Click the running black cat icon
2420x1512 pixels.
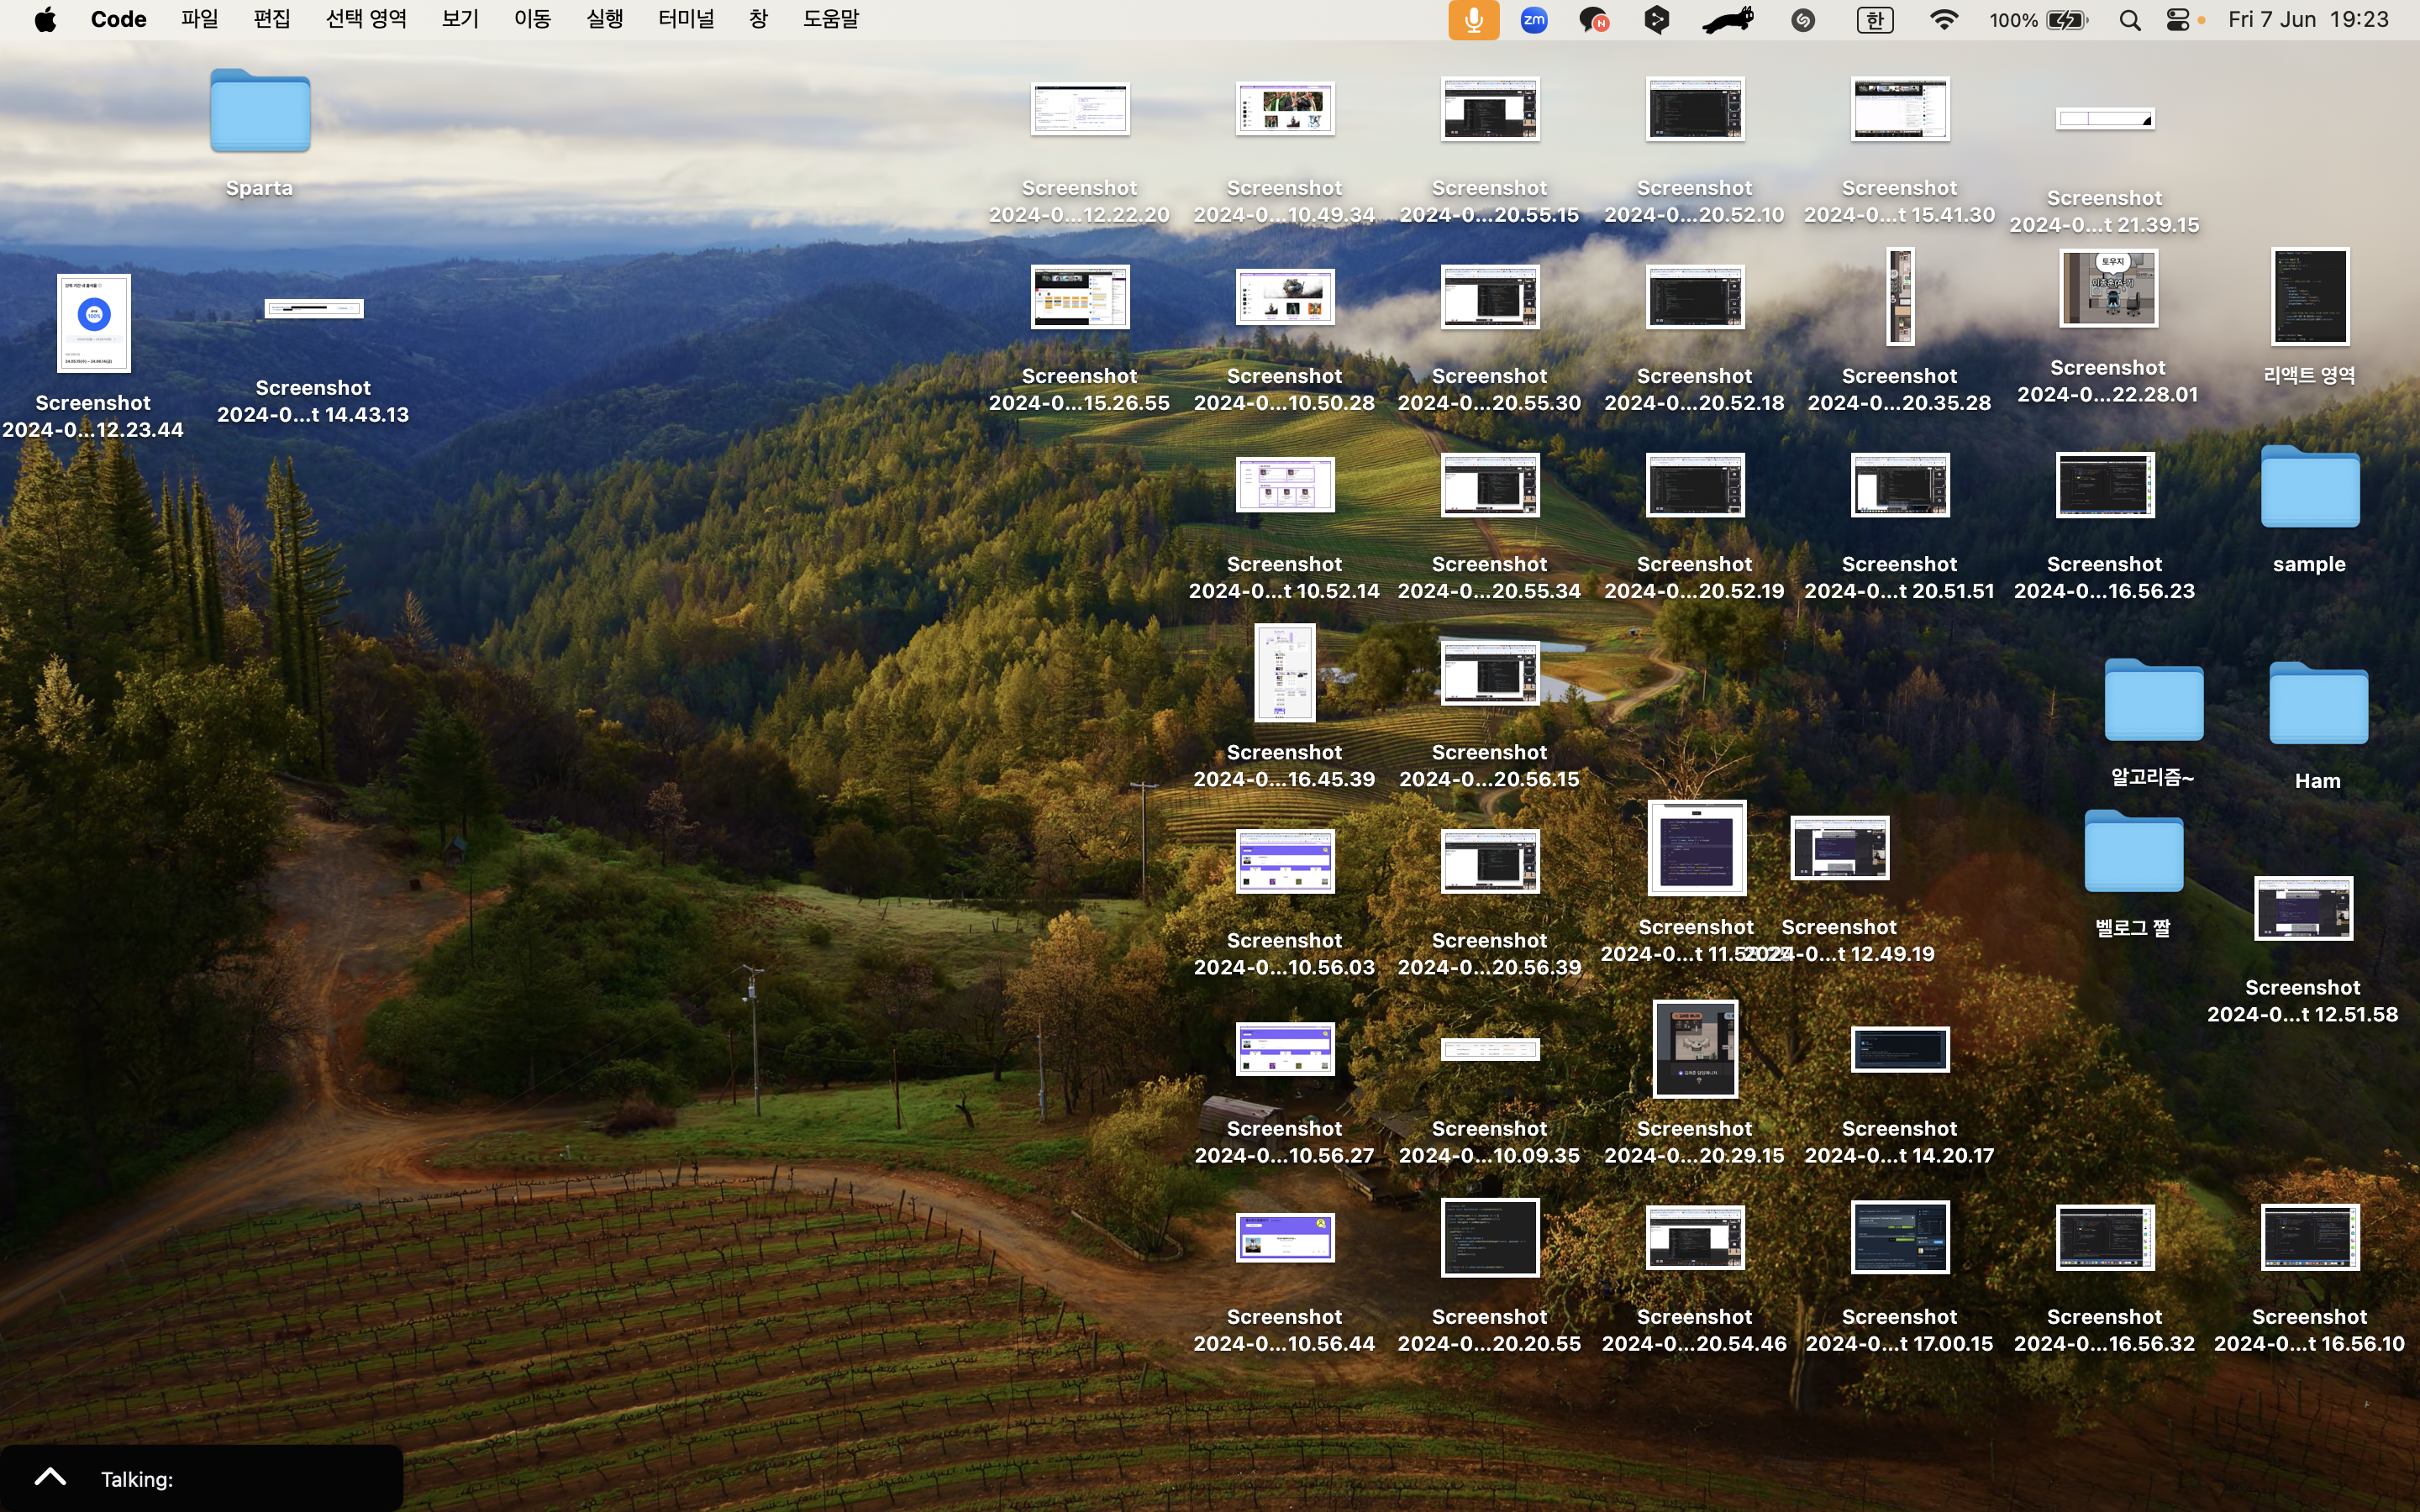pos(1728,20)
